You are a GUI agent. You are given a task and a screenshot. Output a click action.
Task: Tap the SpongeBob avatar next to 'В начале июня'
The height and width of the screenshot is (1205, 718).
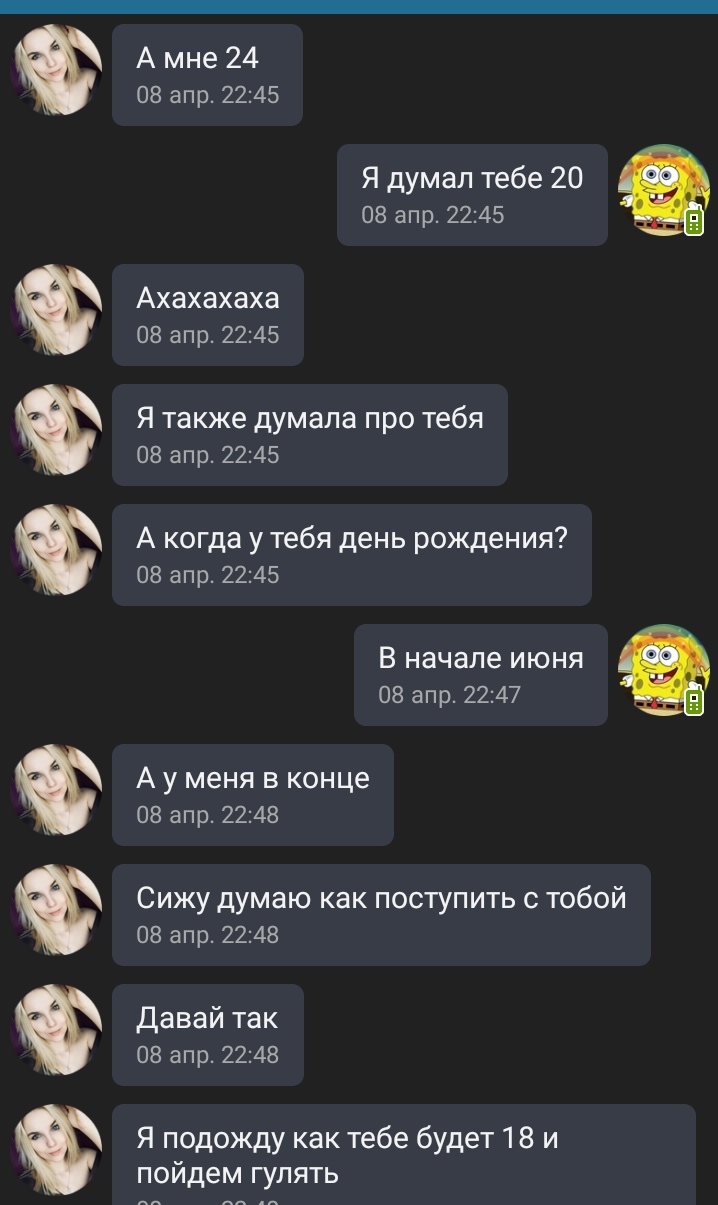[x=664, y=670]
